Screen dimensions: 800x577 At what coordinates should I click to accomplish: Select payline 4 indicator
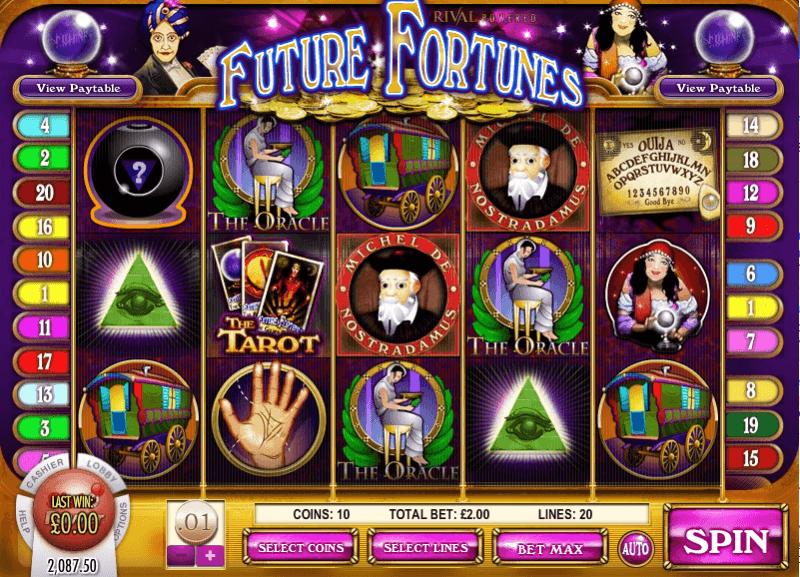pos(42,125)
